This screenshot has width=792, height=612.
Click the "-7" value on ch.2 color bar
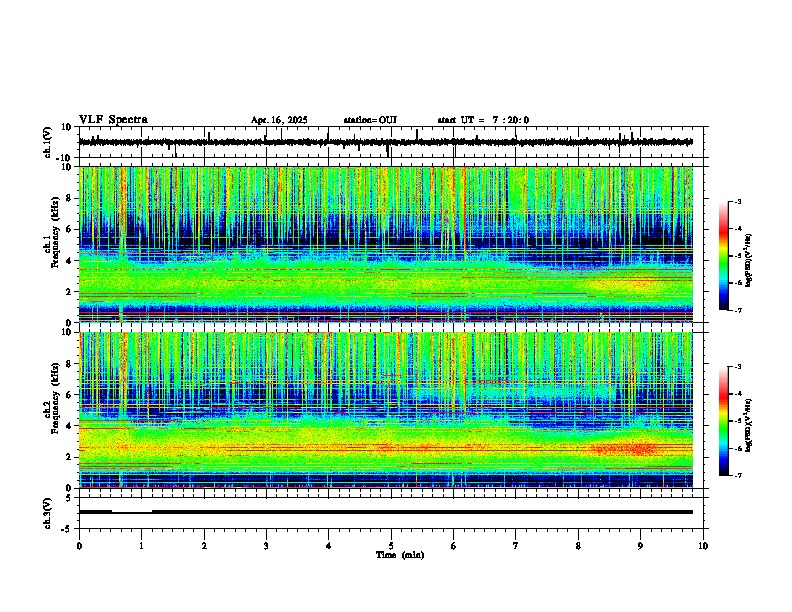[738, 475]
